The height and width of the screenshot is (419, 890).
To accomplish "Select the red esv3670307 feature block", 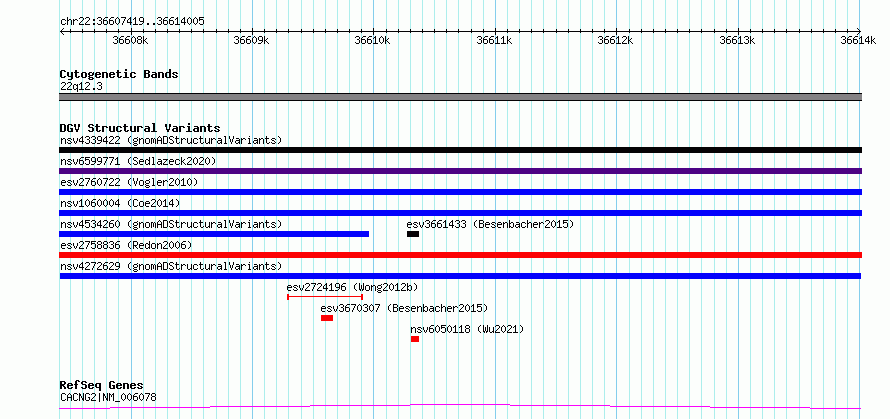I will tap(327, 318).
